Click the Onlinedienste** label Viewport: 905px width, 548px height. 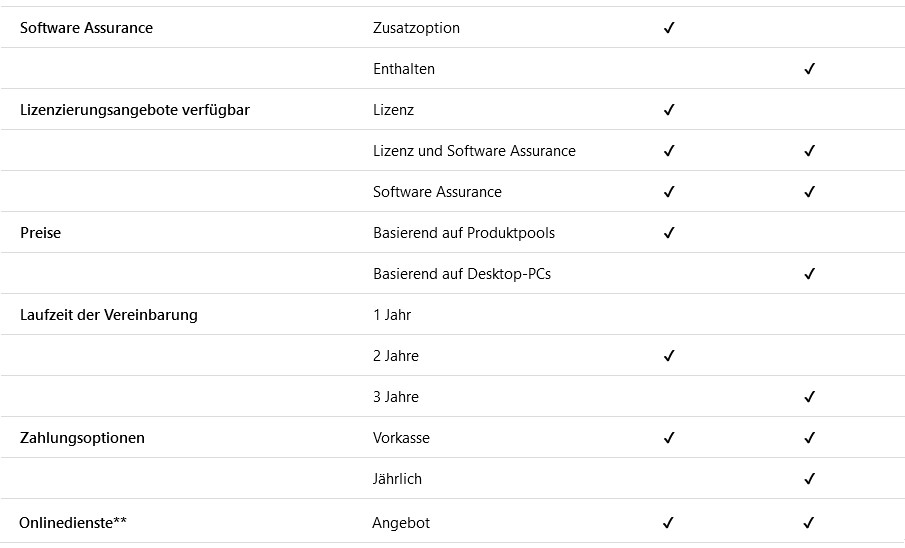click(73, 523)
